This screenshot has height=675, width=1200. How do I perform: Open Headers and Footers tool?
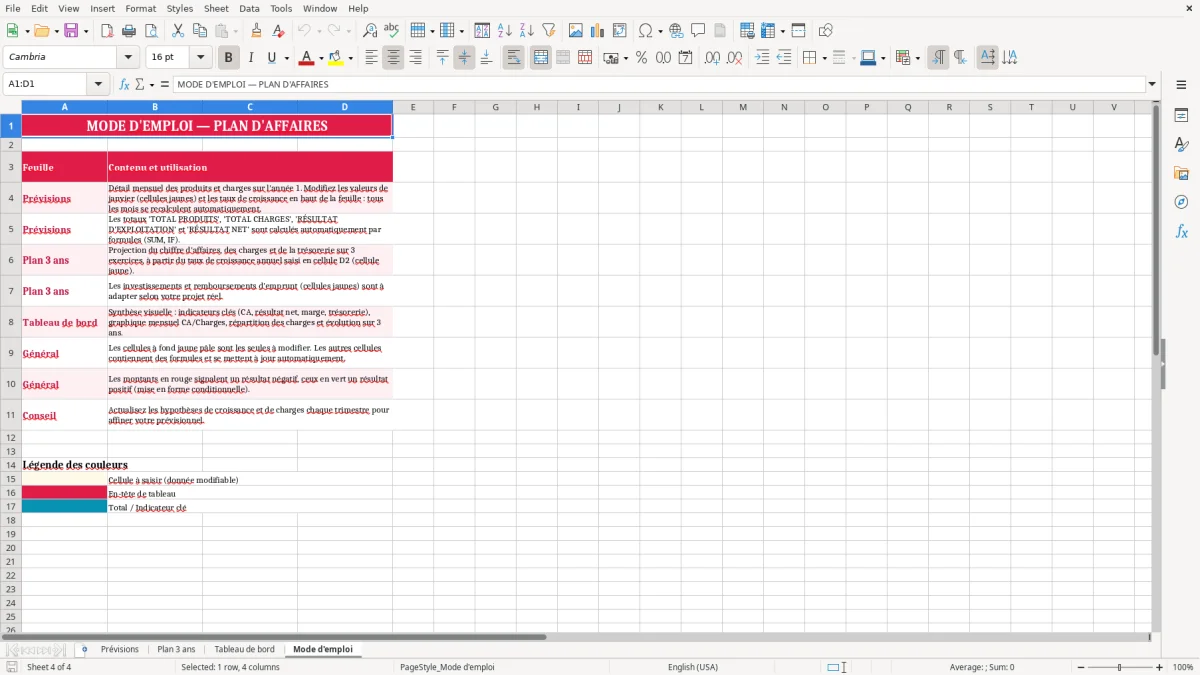[x=720, y=31]
